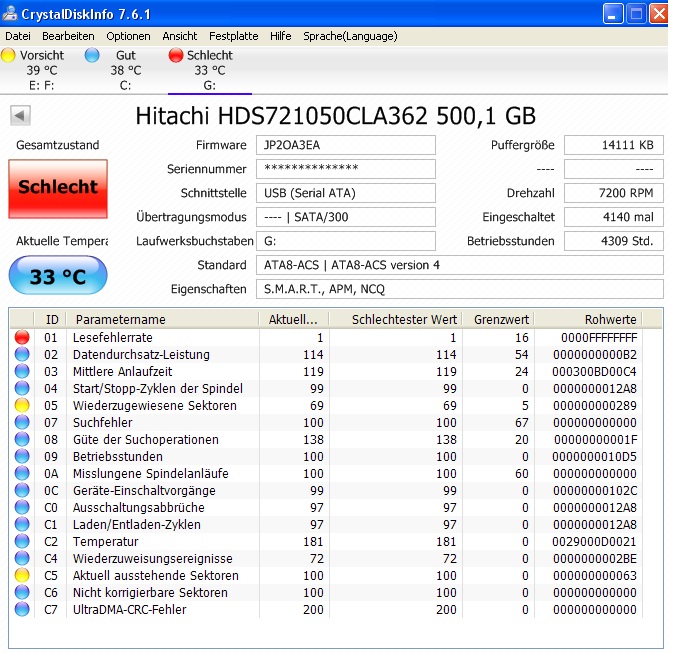Open the Sprache(Language) menu

click(x=350, y=36)
